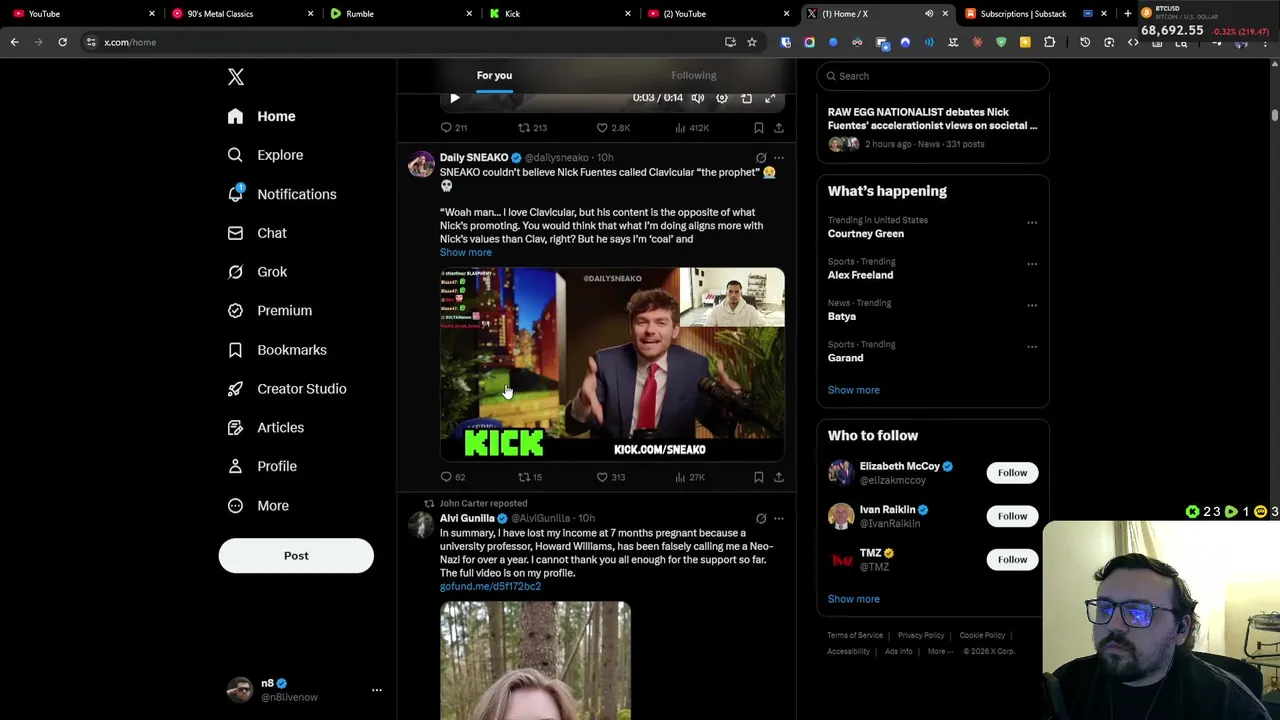Viewport: 1280px width, 720px height.
Task: Open Premium in the sidebar
Action: (269, 311)
